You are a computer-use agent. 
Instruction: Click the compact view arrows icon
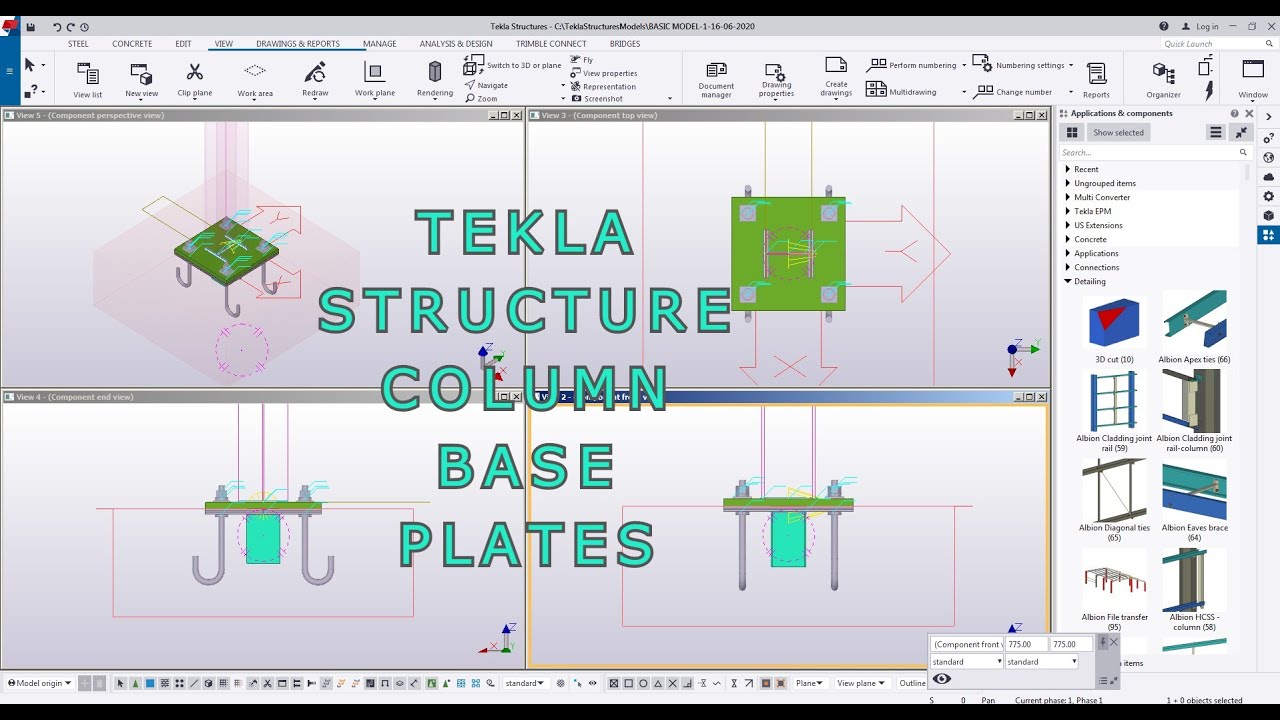(x=1241, y=132)
